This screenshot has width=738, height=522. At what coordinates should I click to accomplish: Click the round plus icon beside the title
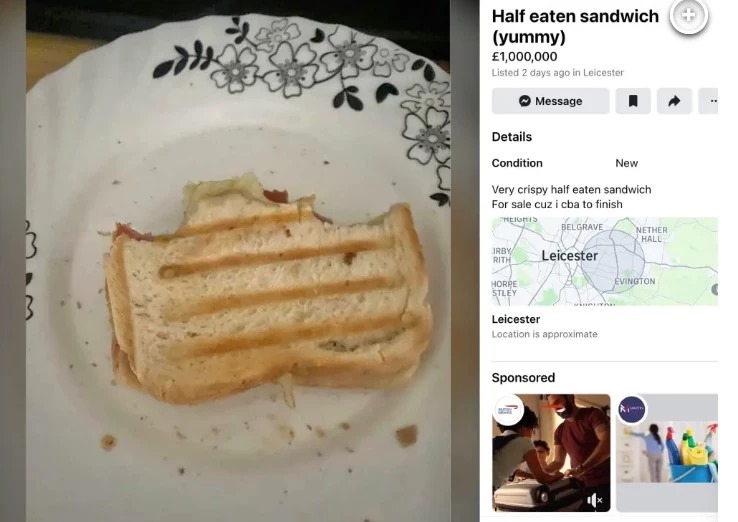(x=689, y=16)
